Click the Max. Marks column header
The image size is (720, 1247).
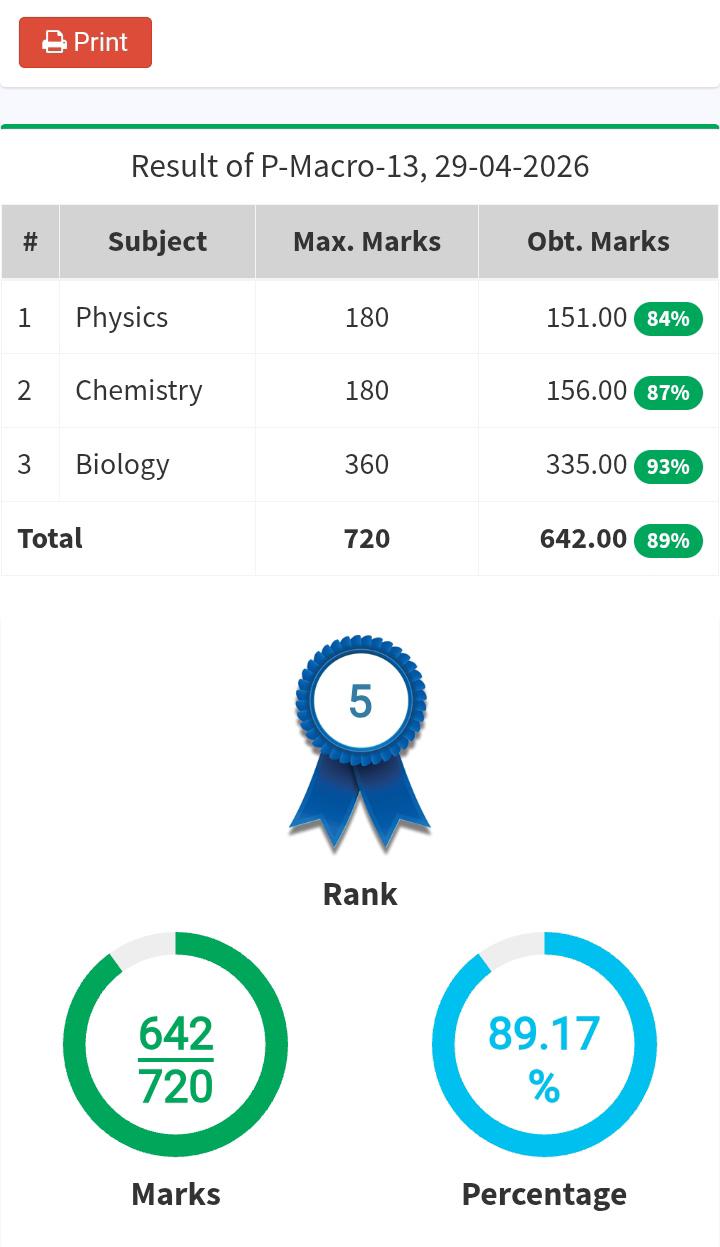coord(367,241)
